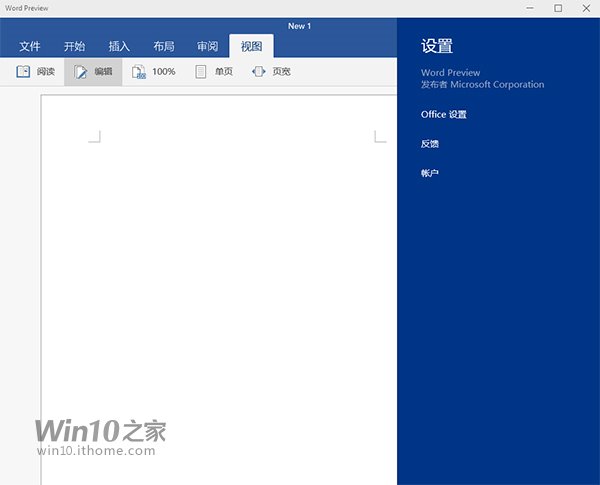Maximize the Word Preview window
This screenshot has height=485, width=600.
tap(558, 8)
